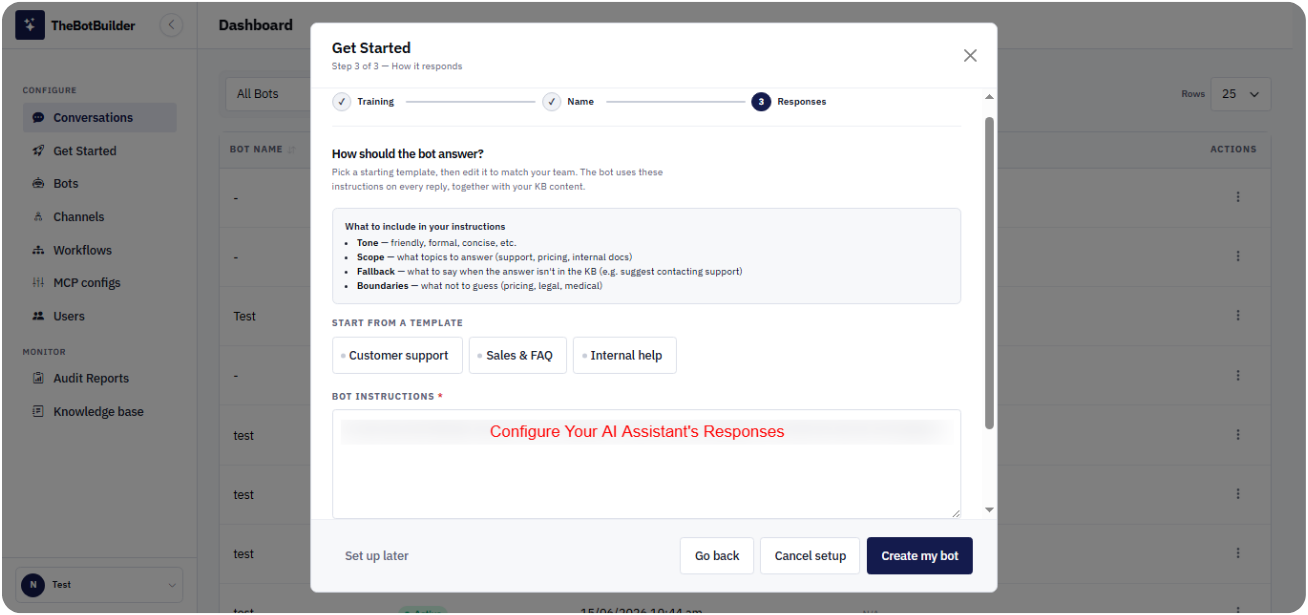1308x615 pixels.
Task: Open Workflows in the sidebar
Action: point(100,250)
